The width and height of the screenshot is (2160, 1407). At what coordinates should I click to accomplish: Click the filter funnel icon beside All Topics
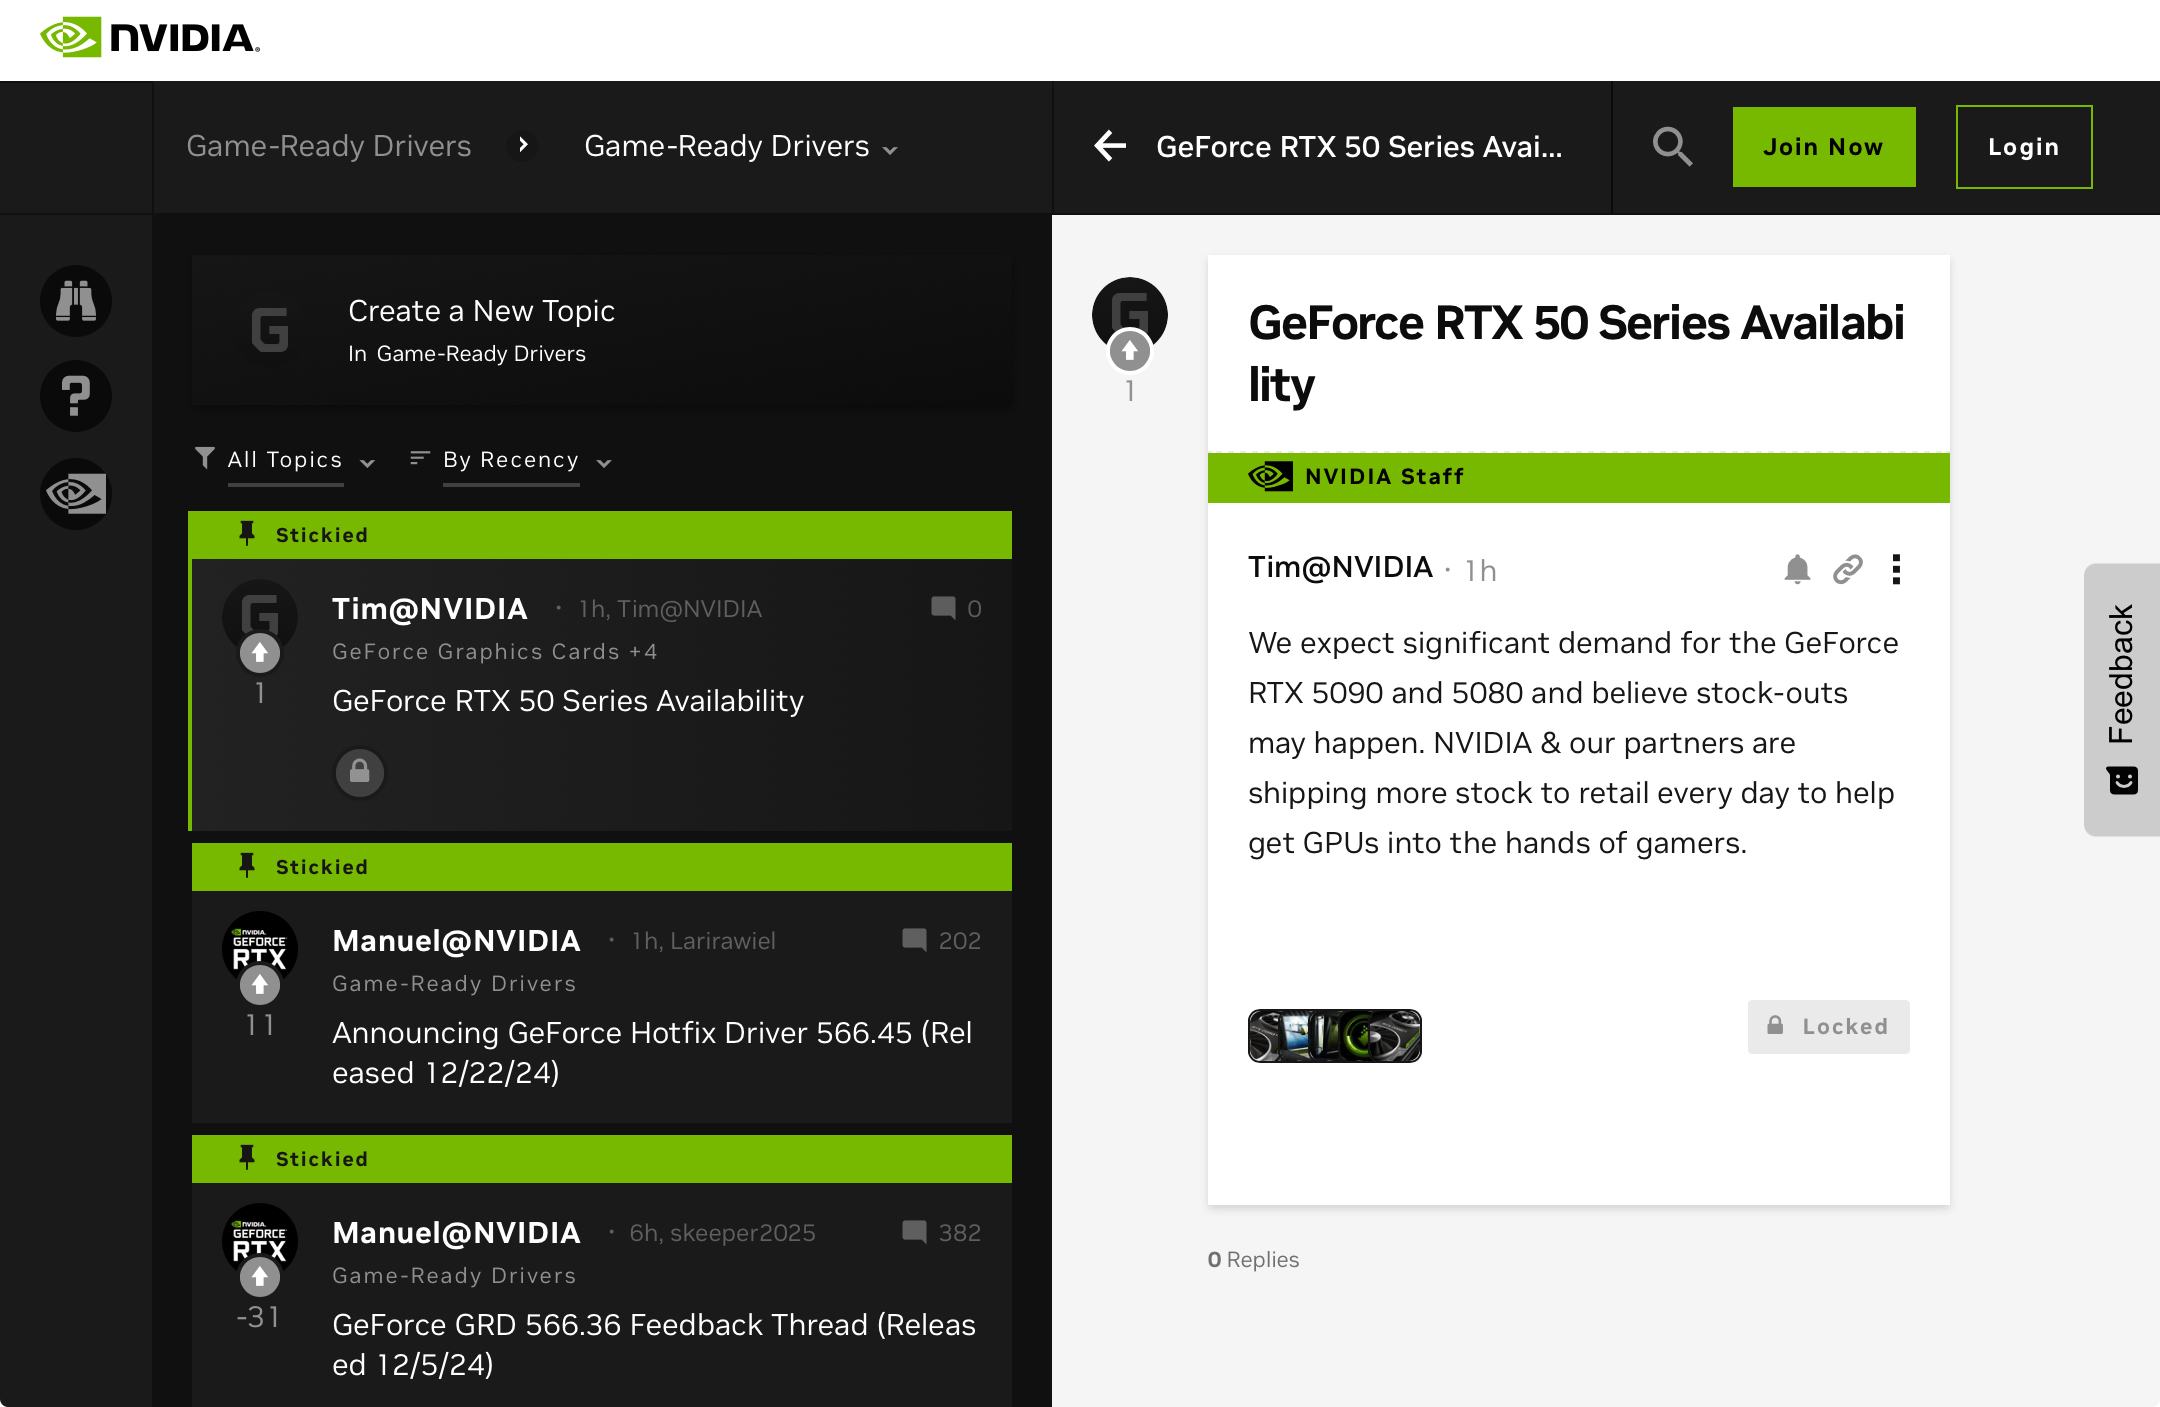coord(204,458)
